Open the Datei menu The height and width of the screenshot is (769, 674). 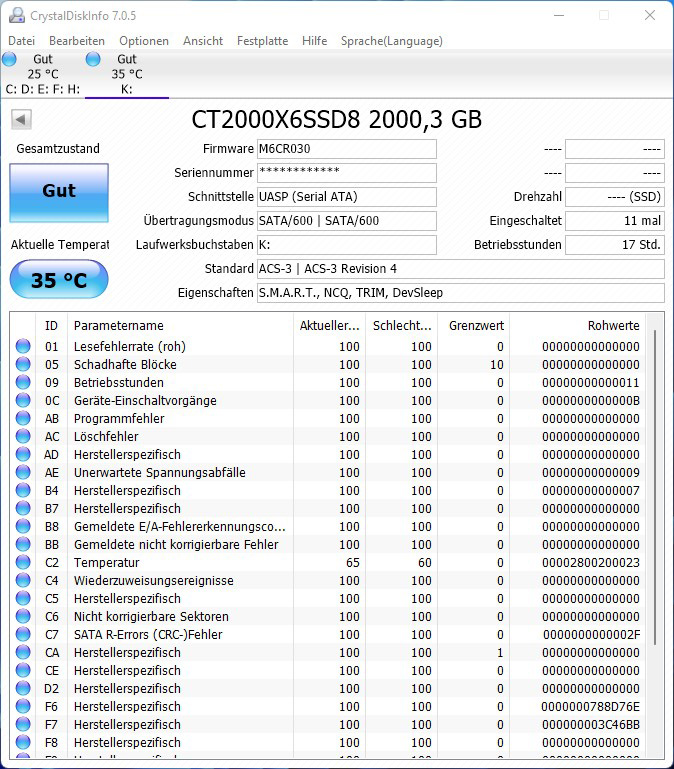[22, 41]
